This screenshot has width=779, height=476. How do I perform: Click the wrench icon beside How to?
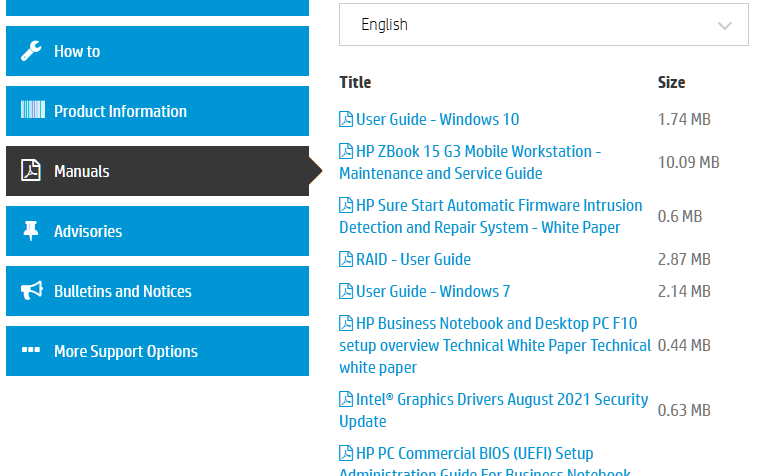(31, 51)
